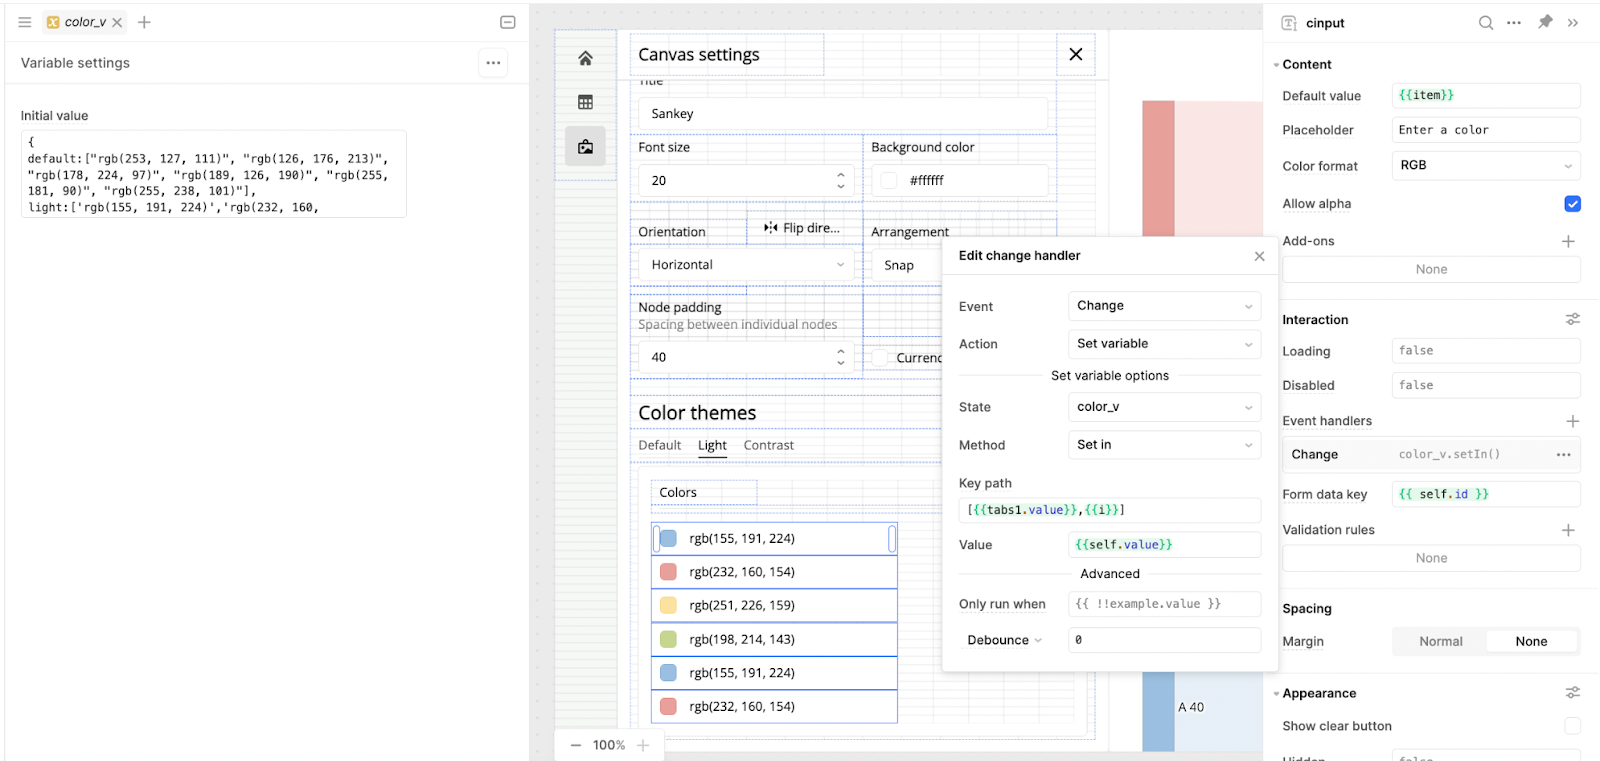
Task: Open the table view icon in sidebar
Action: pyautogui.click(x=585, y=102)
